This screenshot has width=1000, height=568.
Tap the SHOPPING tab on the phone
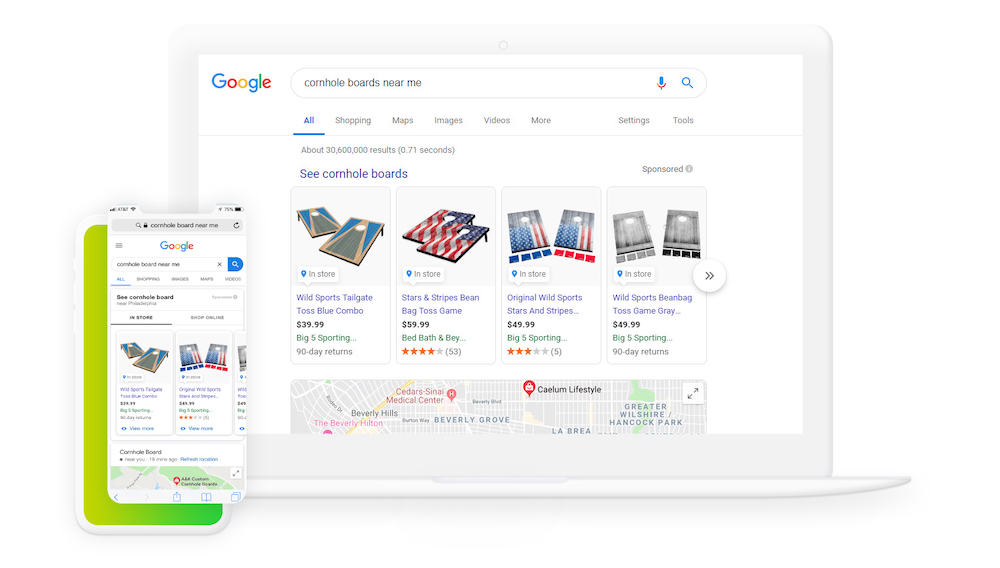pyautogui.click(x=148, y=279)
